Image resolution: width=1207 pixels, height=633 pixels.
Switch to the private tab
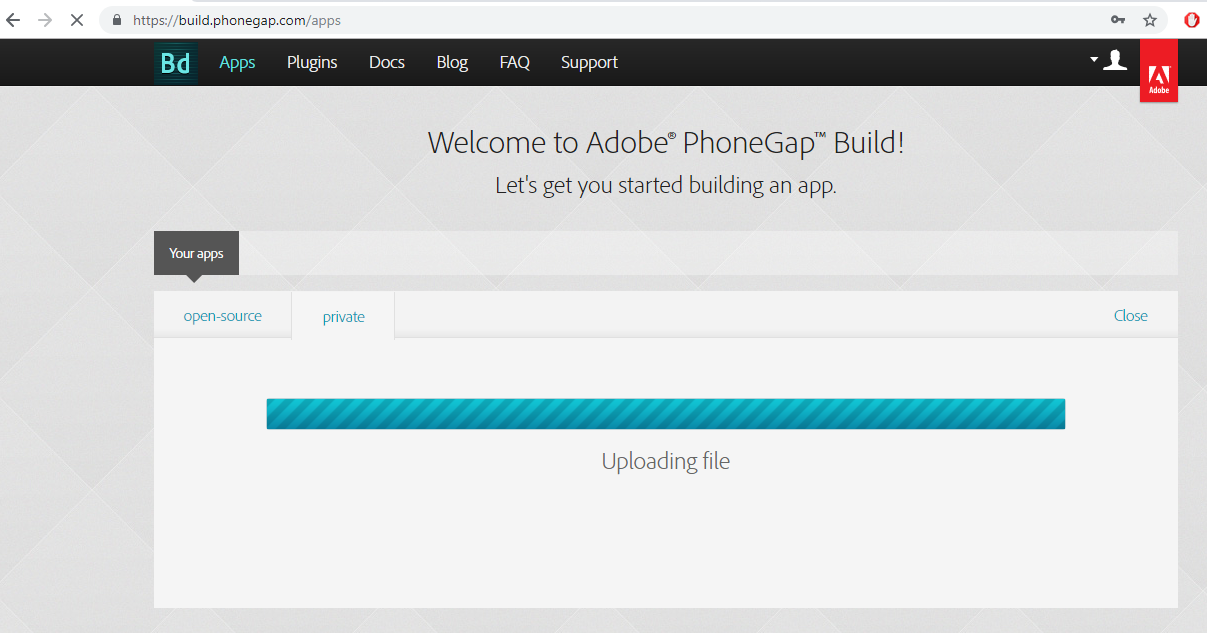343,316
